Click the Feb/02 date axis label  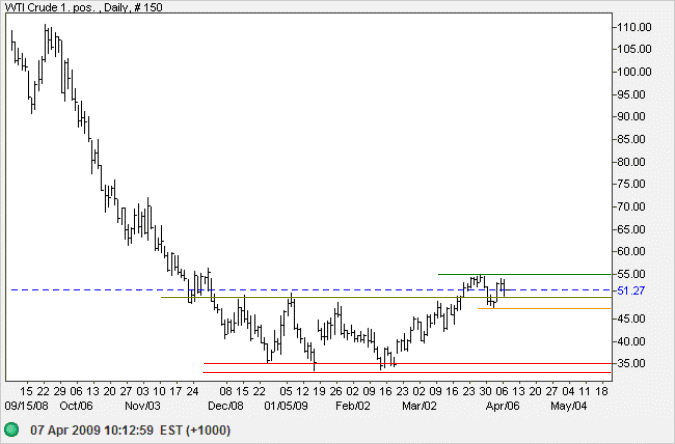(x=353, y=406)
